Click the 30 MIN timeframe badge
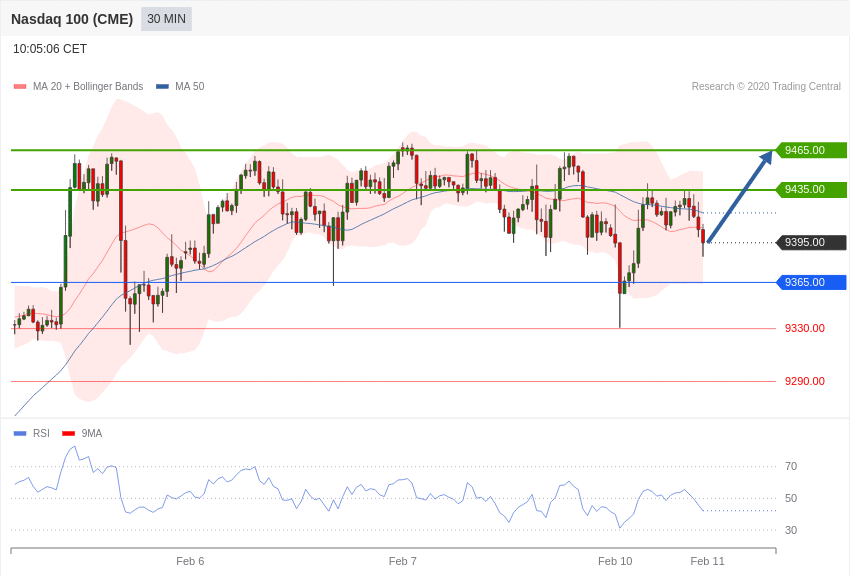Image resolution: width=850 pixels, height=576 pixels. click(166, 19)
